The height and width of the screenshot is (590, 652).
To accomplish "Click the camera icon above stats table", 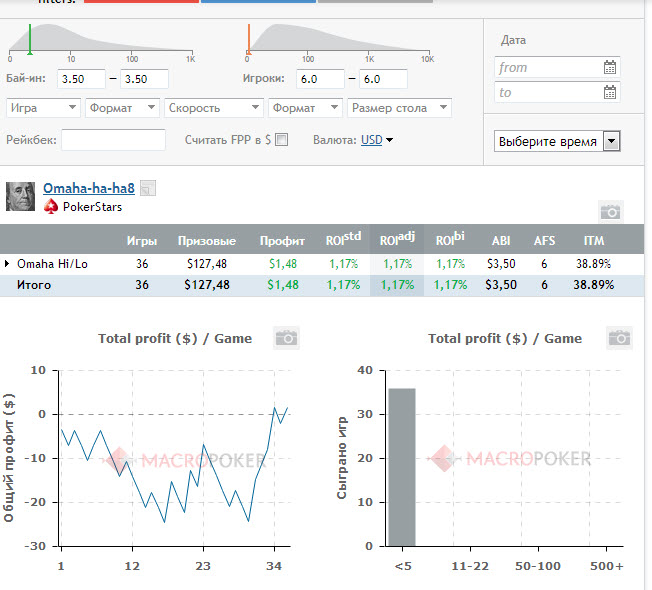I will coord(610,212).
